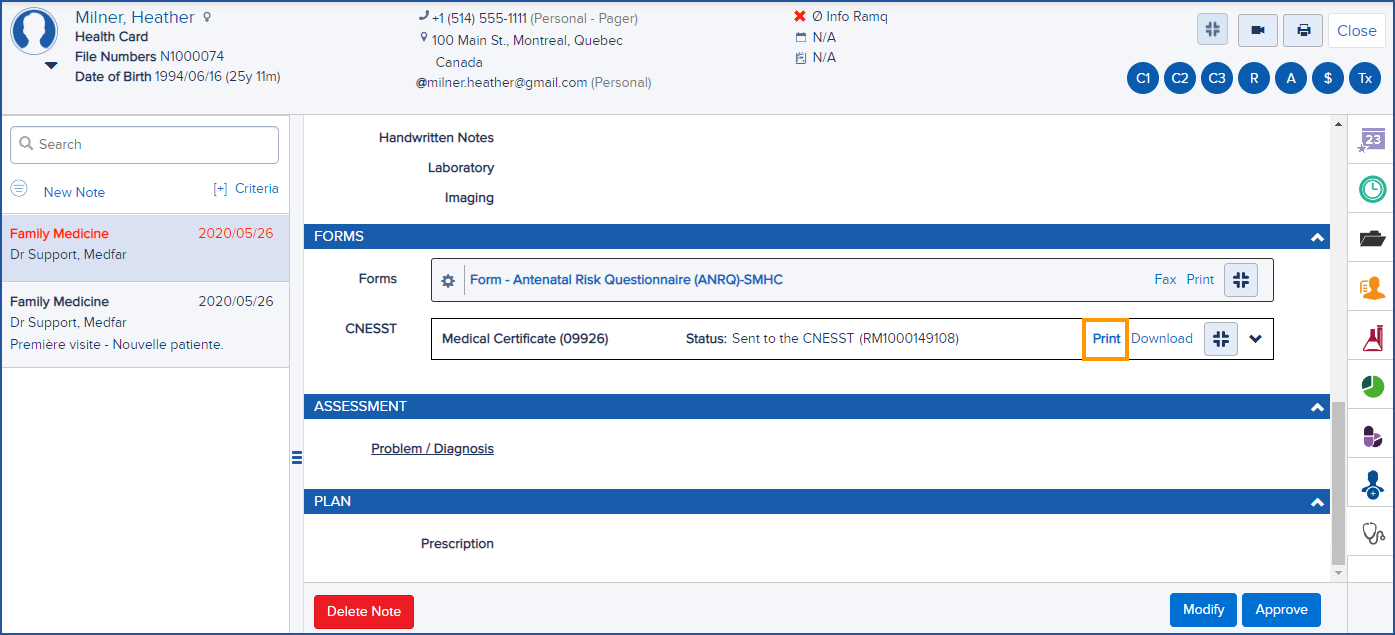Expand the CNESST certificate dropdown chevron
This screenshot has height=635, width=1395.
(1256, 338)
